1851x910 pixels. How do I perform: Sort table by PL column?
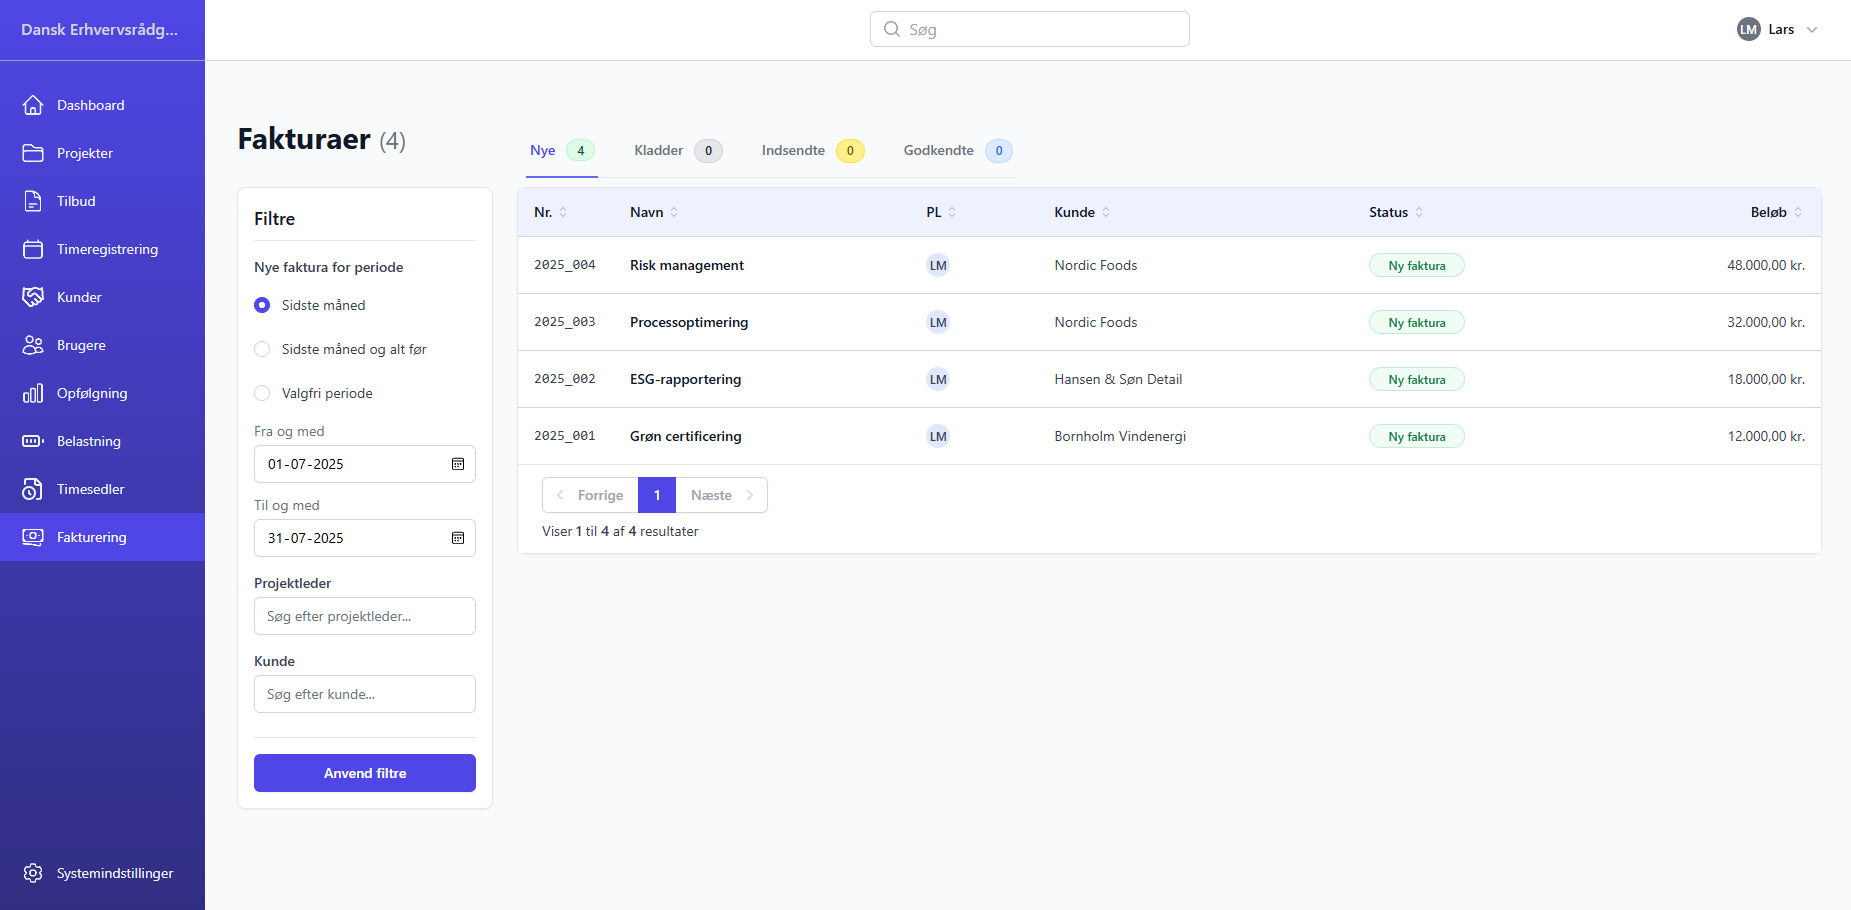(x=941, y=212)
